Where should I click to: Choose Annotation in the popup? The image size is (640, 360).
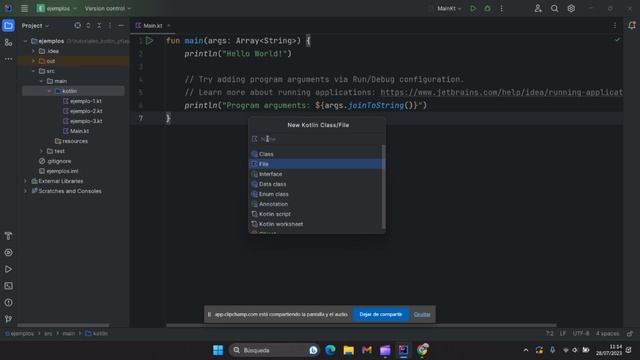coord(316,204)
